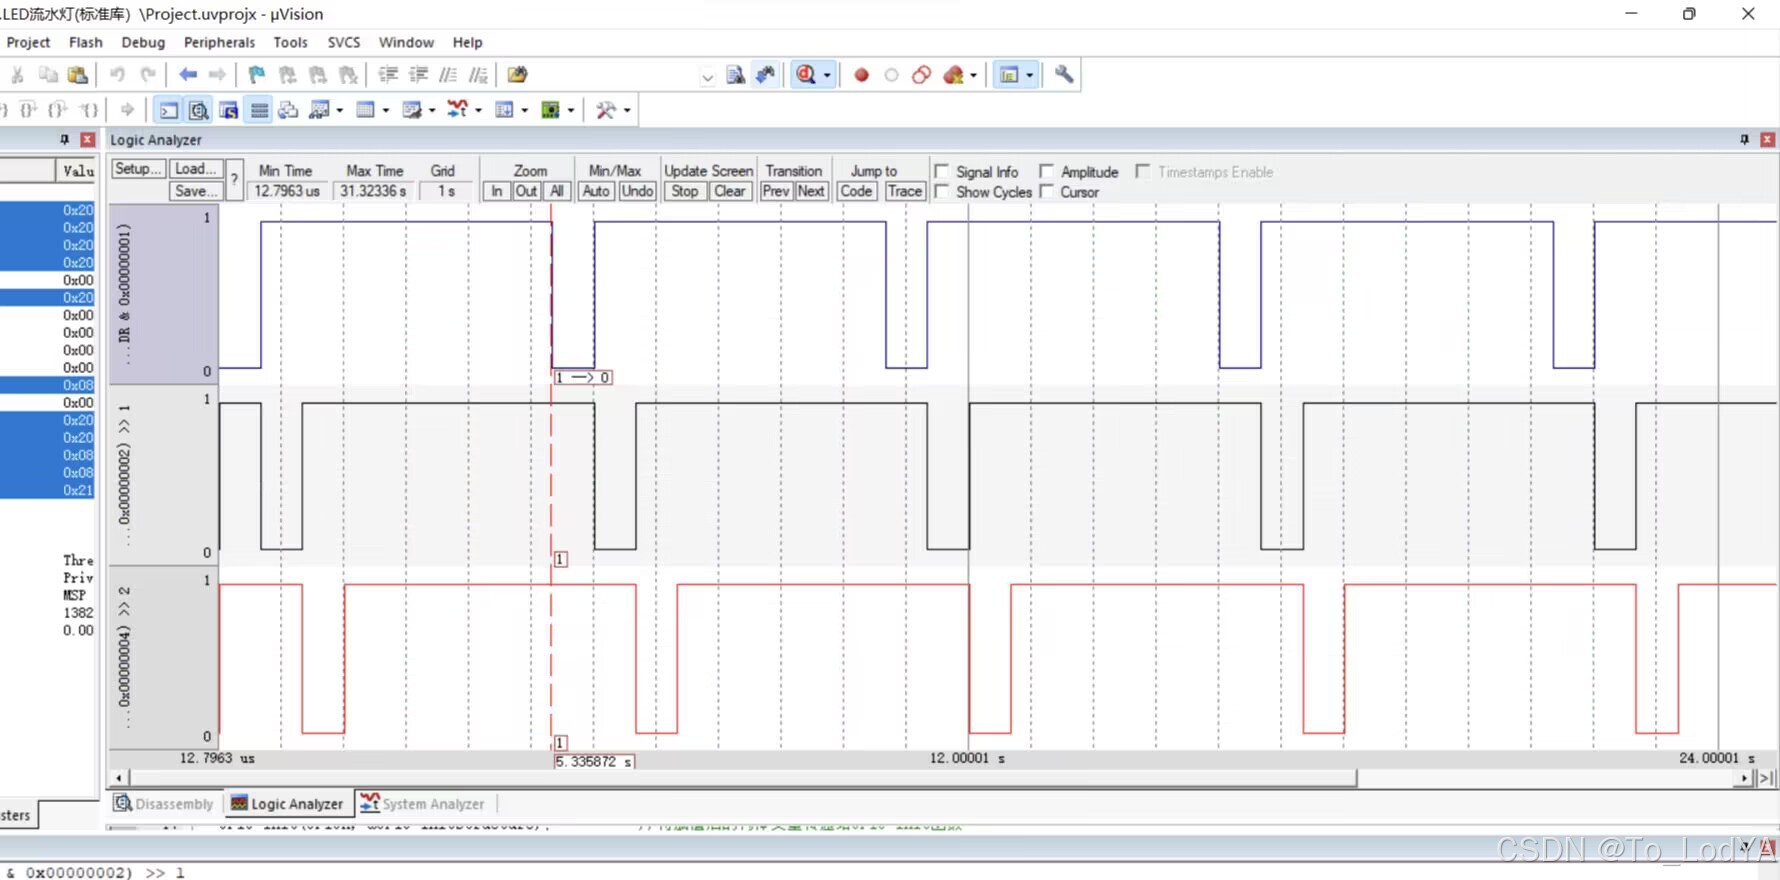Click the Grid value 1 s field
This screenshot has width=1780, height=880.
click(x=446, y=191)
